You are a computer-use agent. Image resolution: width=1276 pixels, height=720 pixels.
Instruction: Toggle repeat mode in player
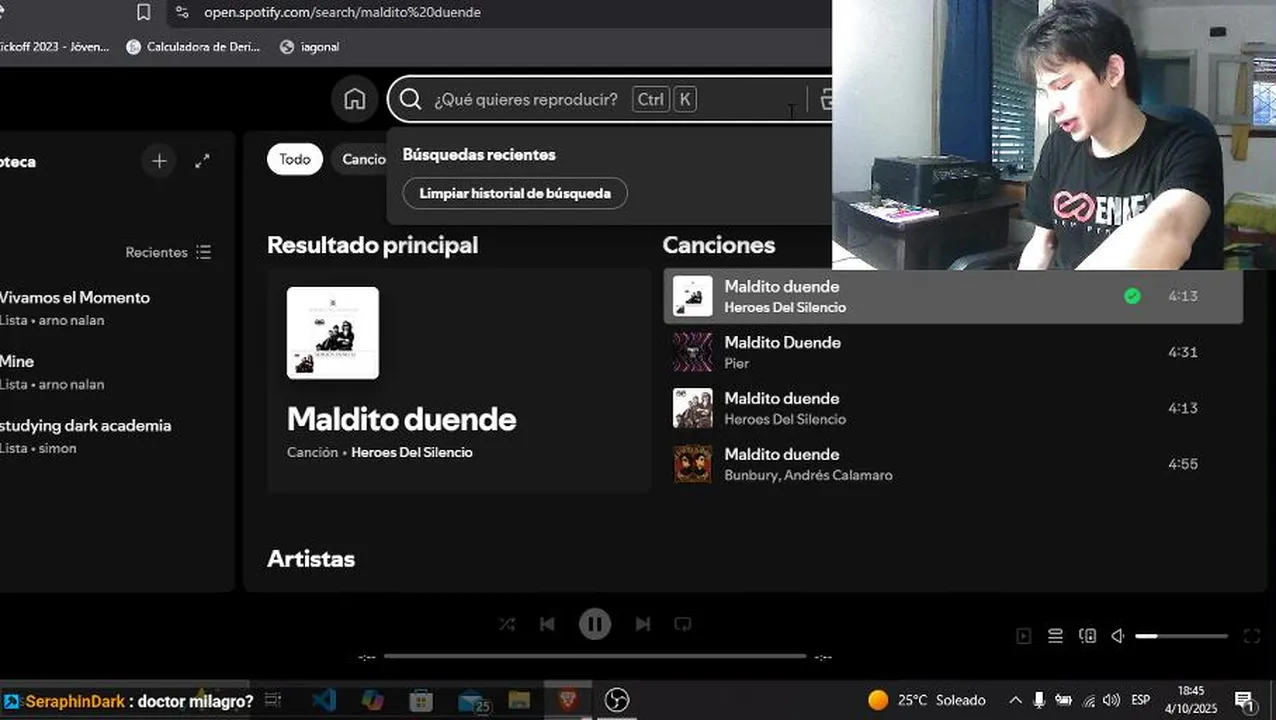(x=683, y=624)
